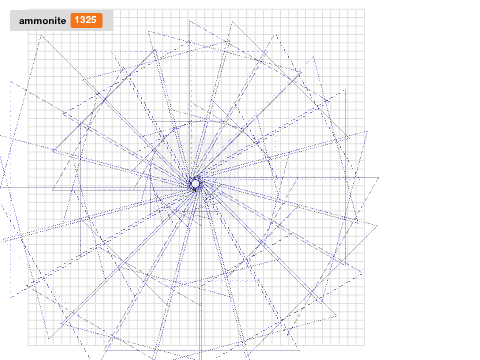480x360 pixels.
Task: Select the ammonite variable label
Action: pos(42,21)
